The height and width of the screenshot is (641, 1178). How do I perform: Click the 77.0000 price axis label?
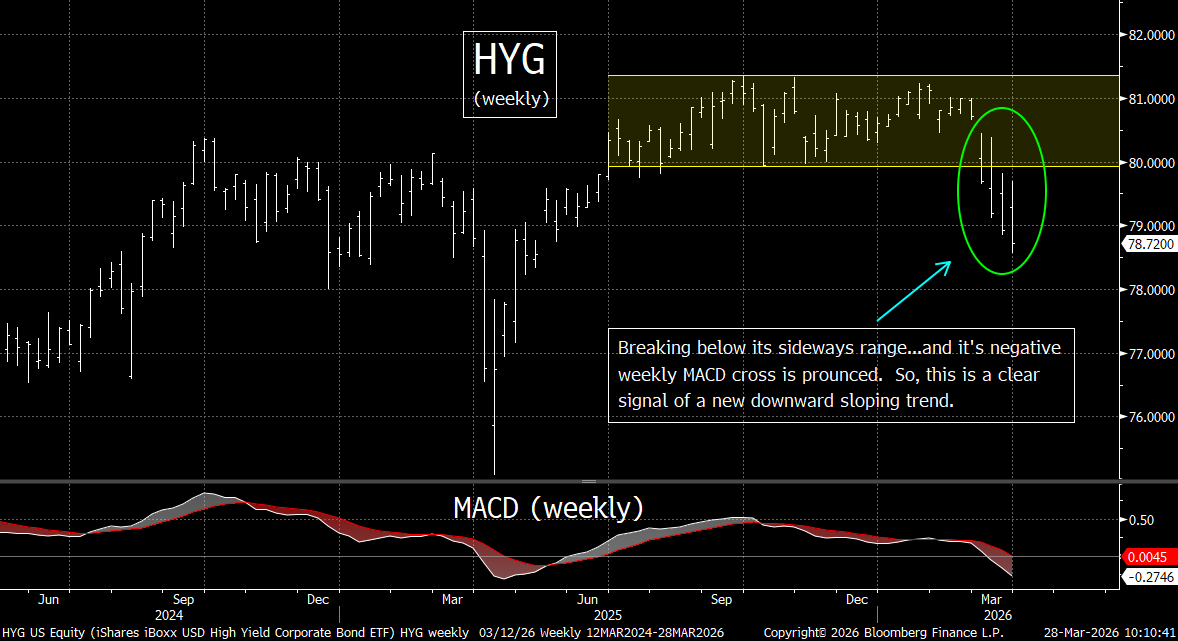(x=1151, y=354)
